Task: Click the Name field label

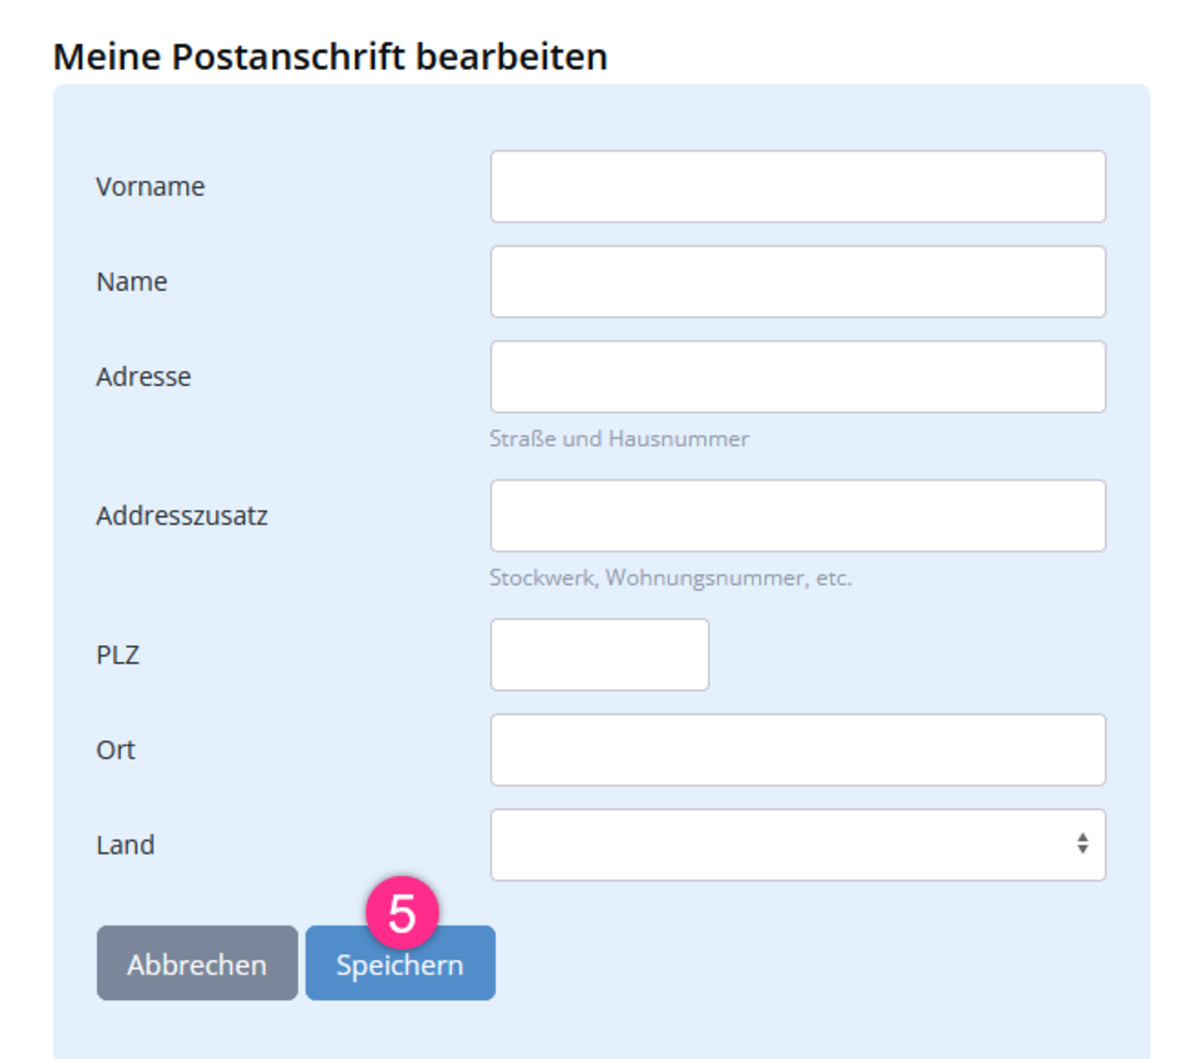Action: click(x=131, y=282)
